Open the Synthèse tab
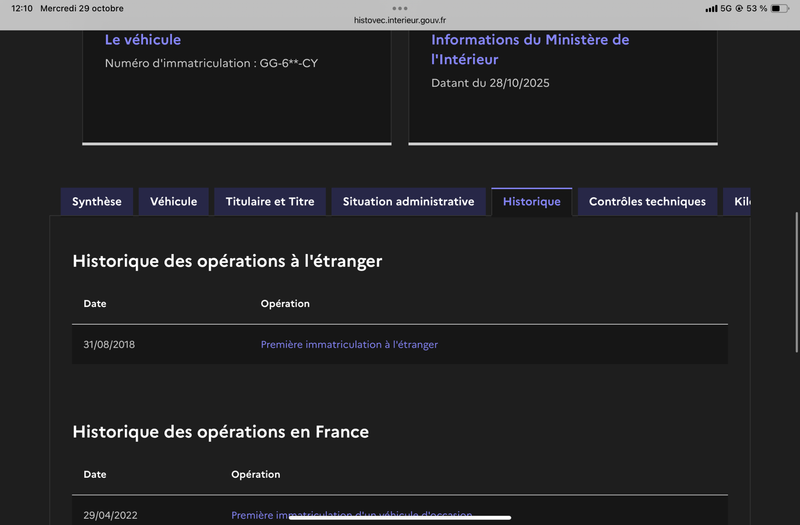Image resolution: width=800 pixels, height=525 pixels. 96,202
